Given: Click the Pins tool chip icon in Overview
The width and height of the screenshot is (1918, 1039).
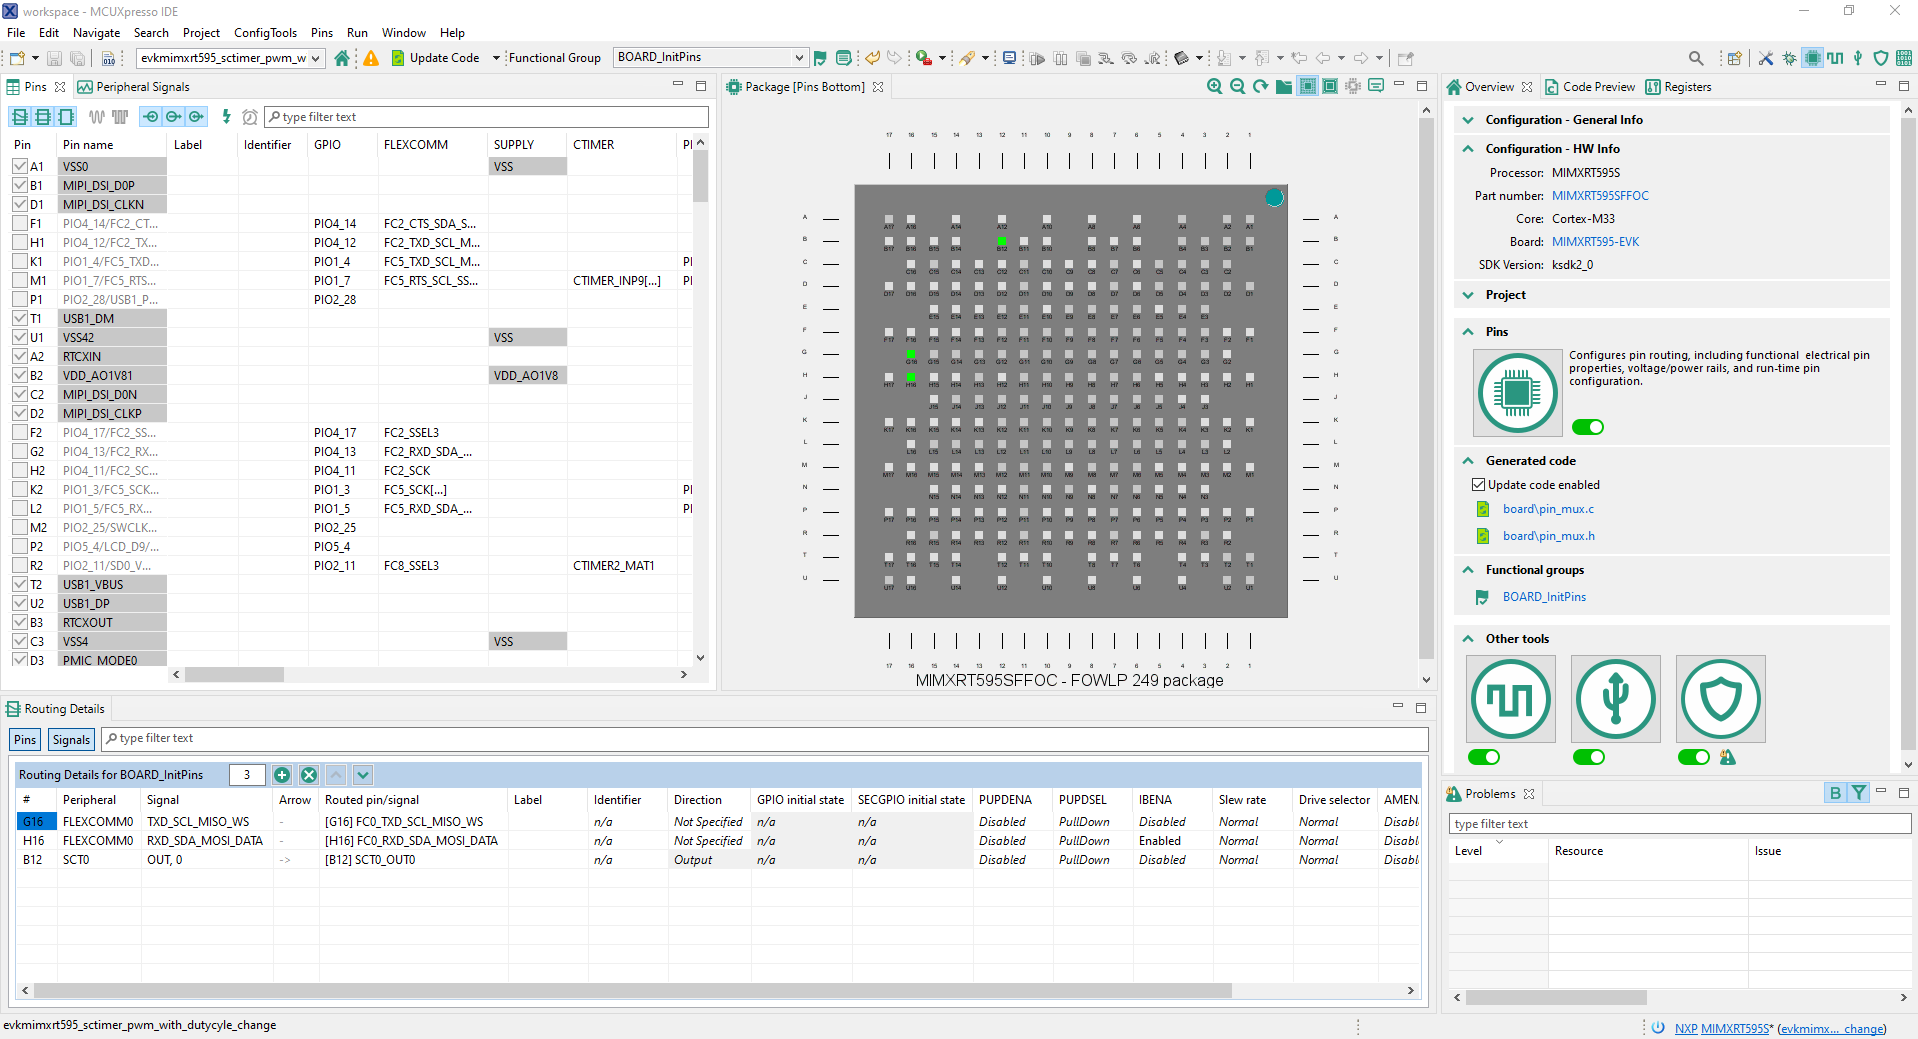Looking at the screenshot, I should pos(1517,393).
